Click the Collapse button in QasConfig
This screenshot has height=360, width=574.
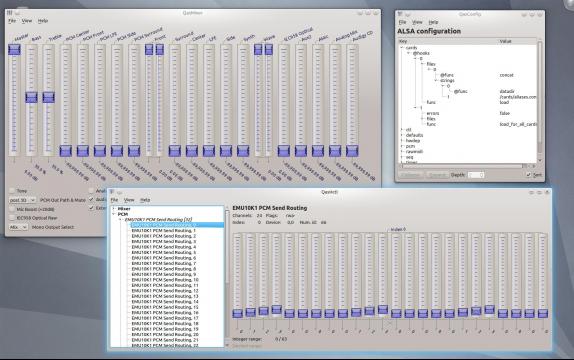click(x=411, y=175)
